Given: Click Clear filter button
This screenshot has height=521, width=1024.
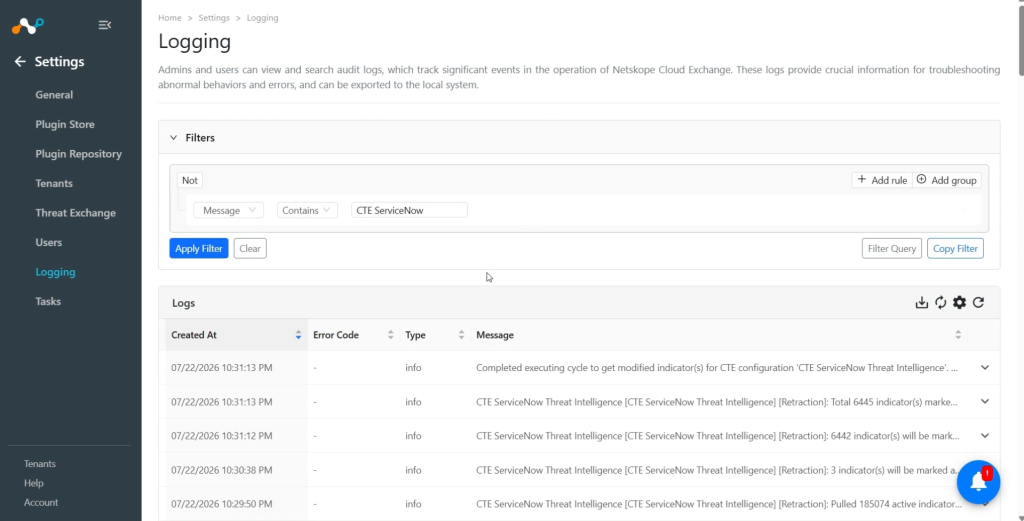Looking at the screenshot, I should (x=250, y=248).
